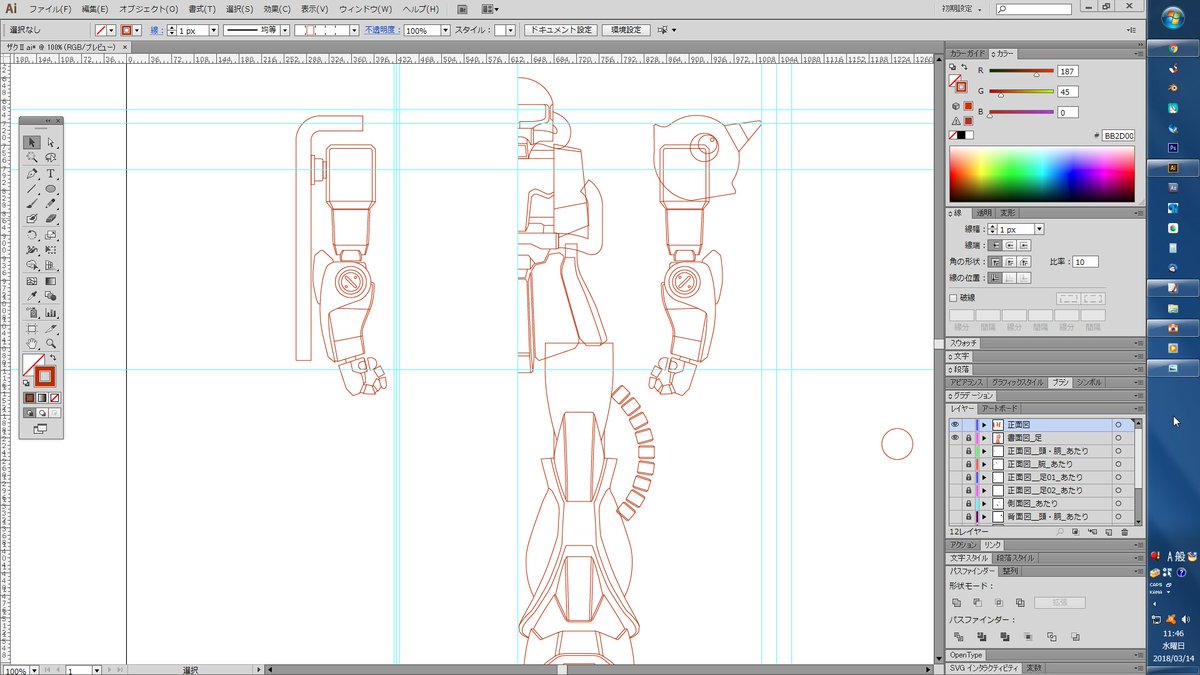
Task: Set the None color mode in toolbox
Action: tap(55, 398)
